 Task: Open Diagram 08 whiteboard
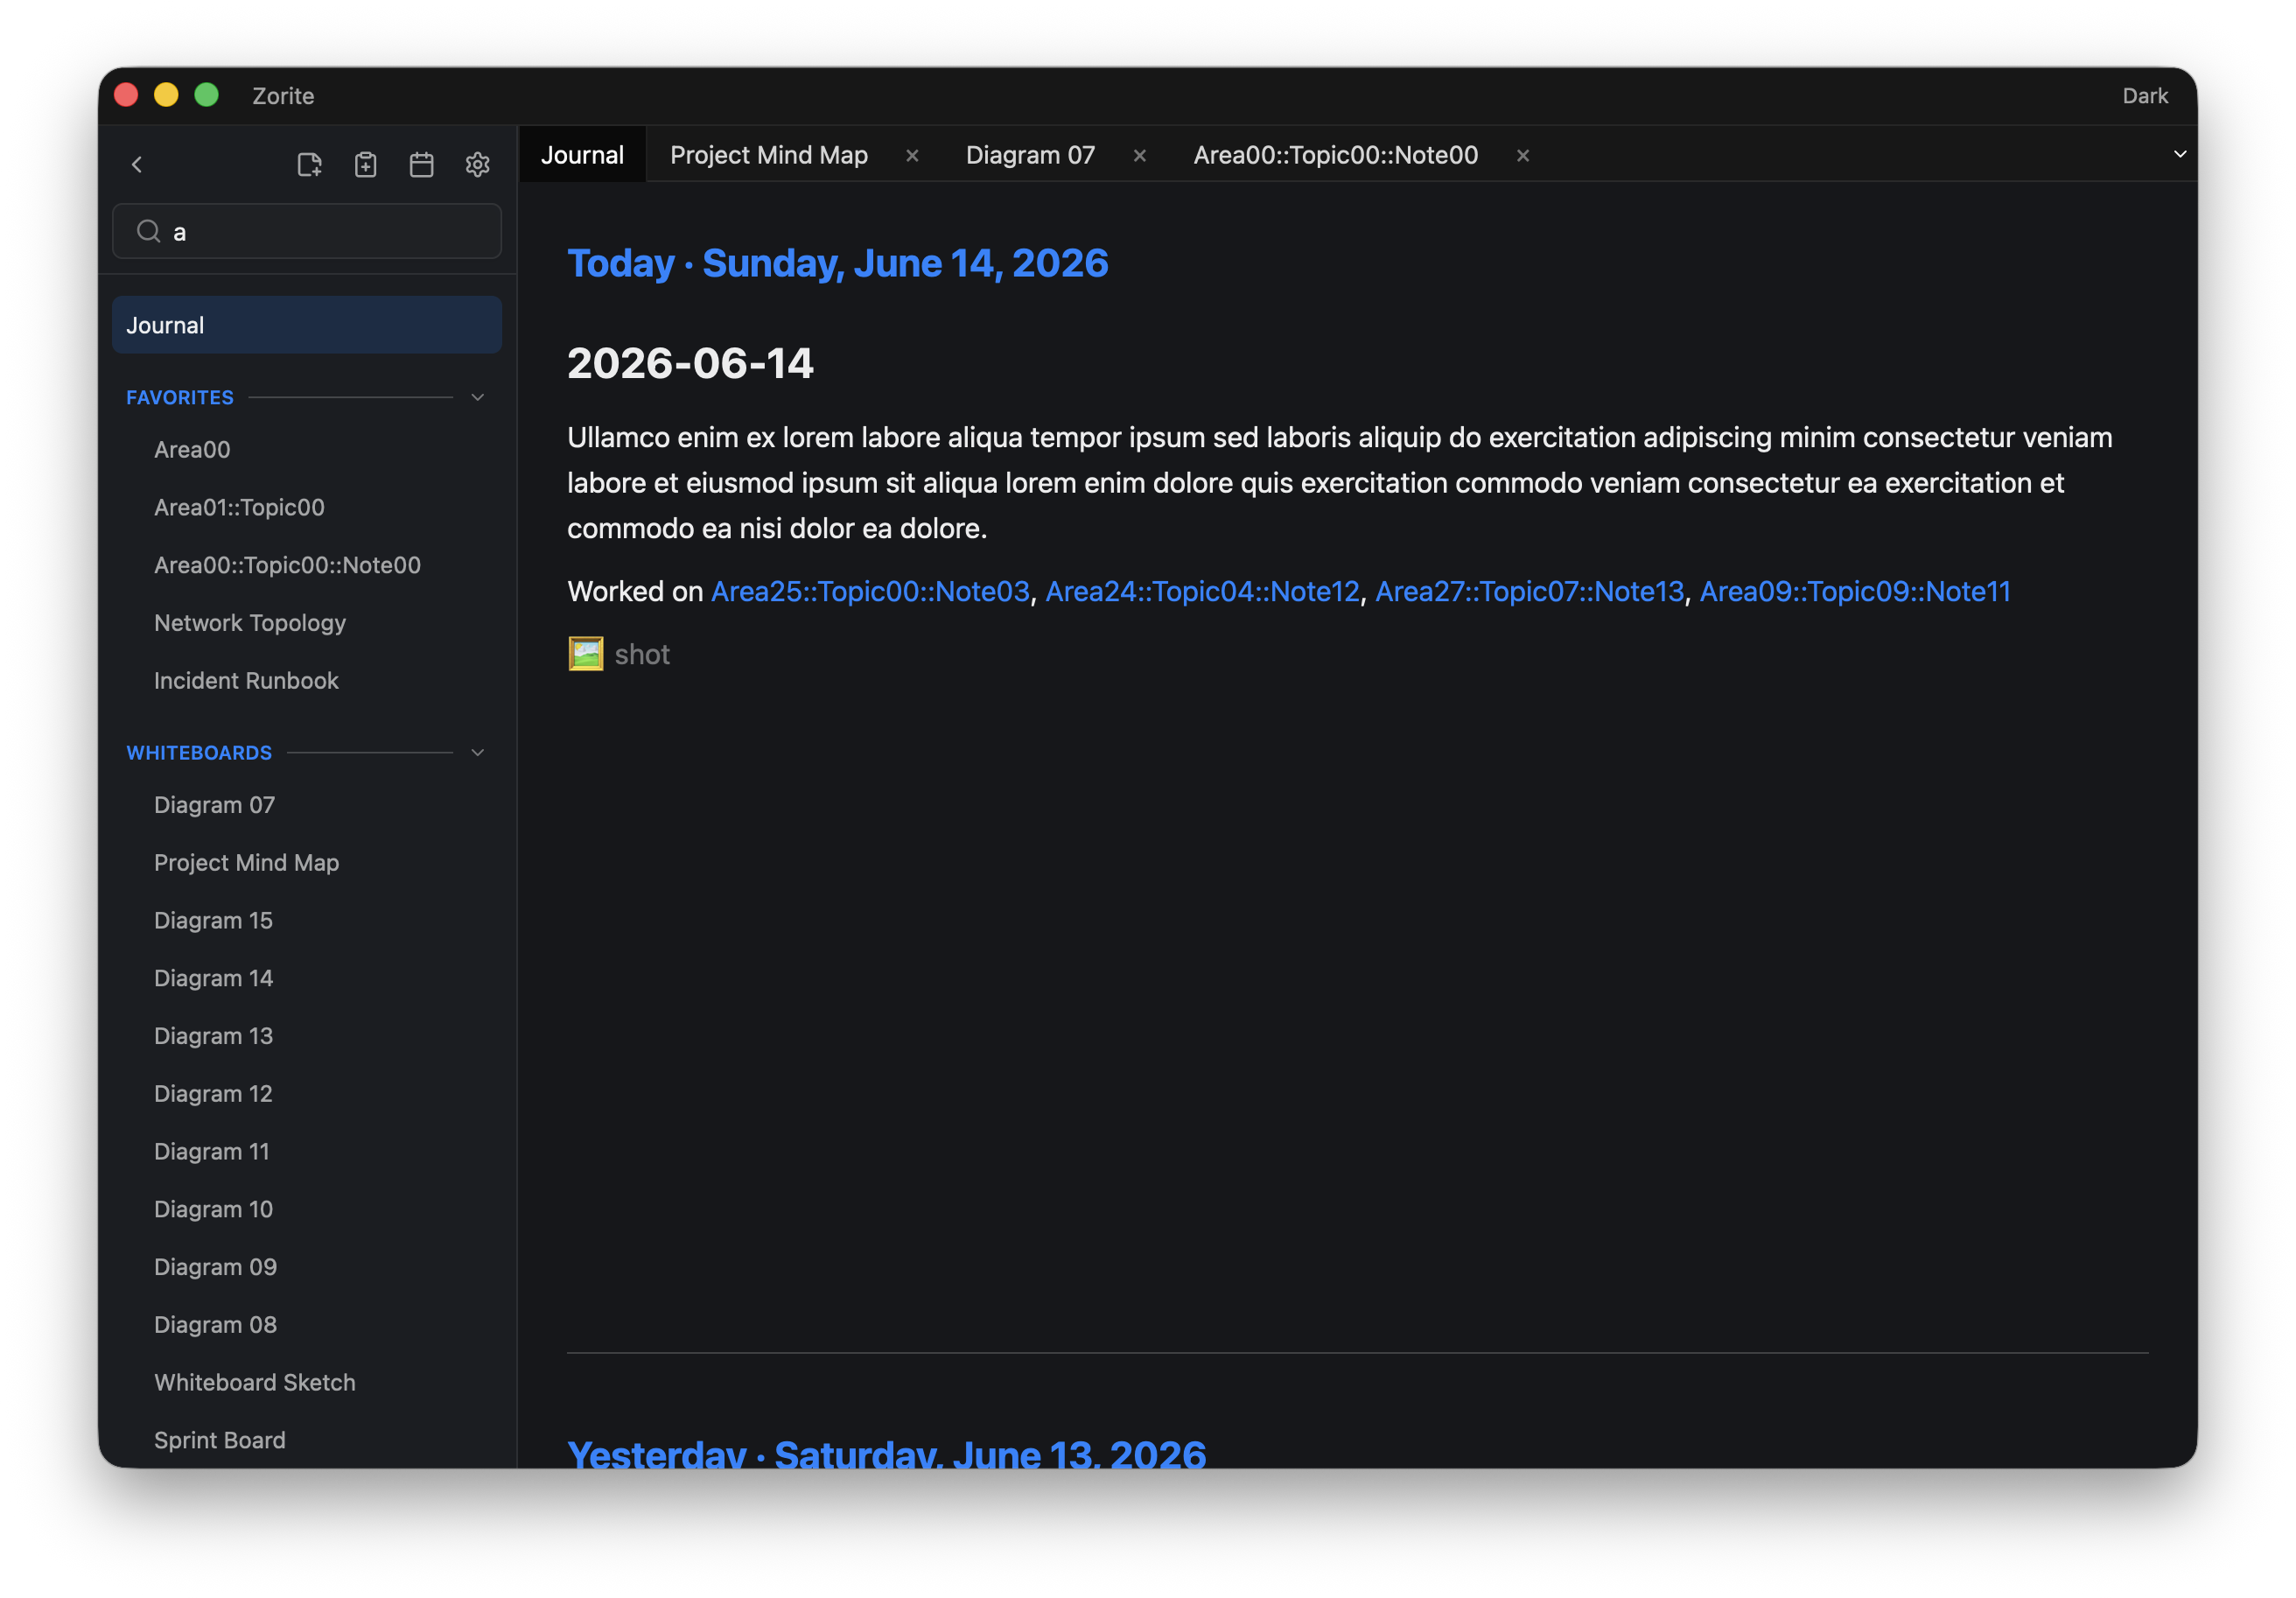pos(215,1324)
